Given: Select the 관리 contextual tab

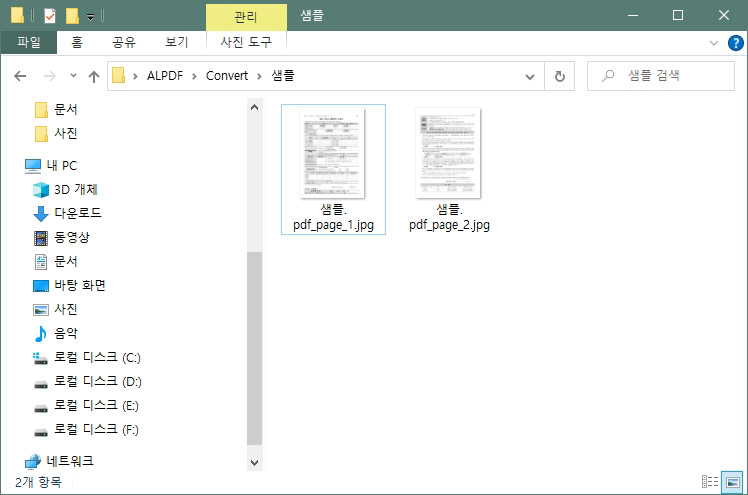Looking at the screenshot, I should [246, 17].
